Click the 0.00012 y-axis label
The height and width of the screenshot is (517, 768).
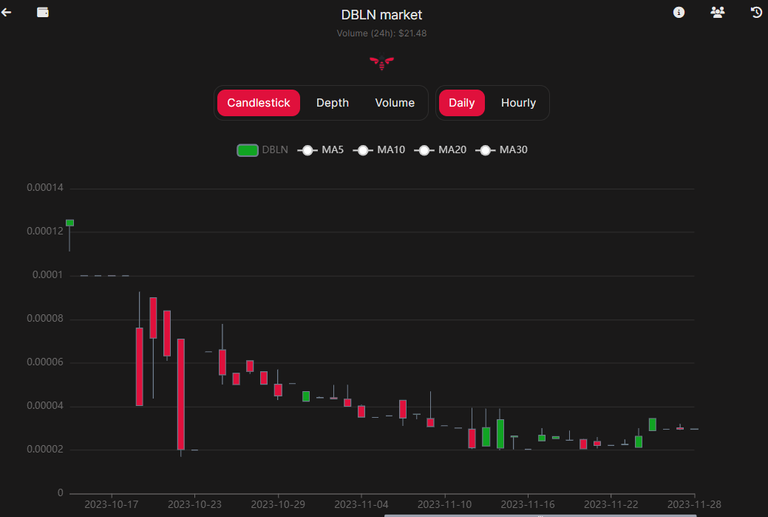click(x=45, y=231)
